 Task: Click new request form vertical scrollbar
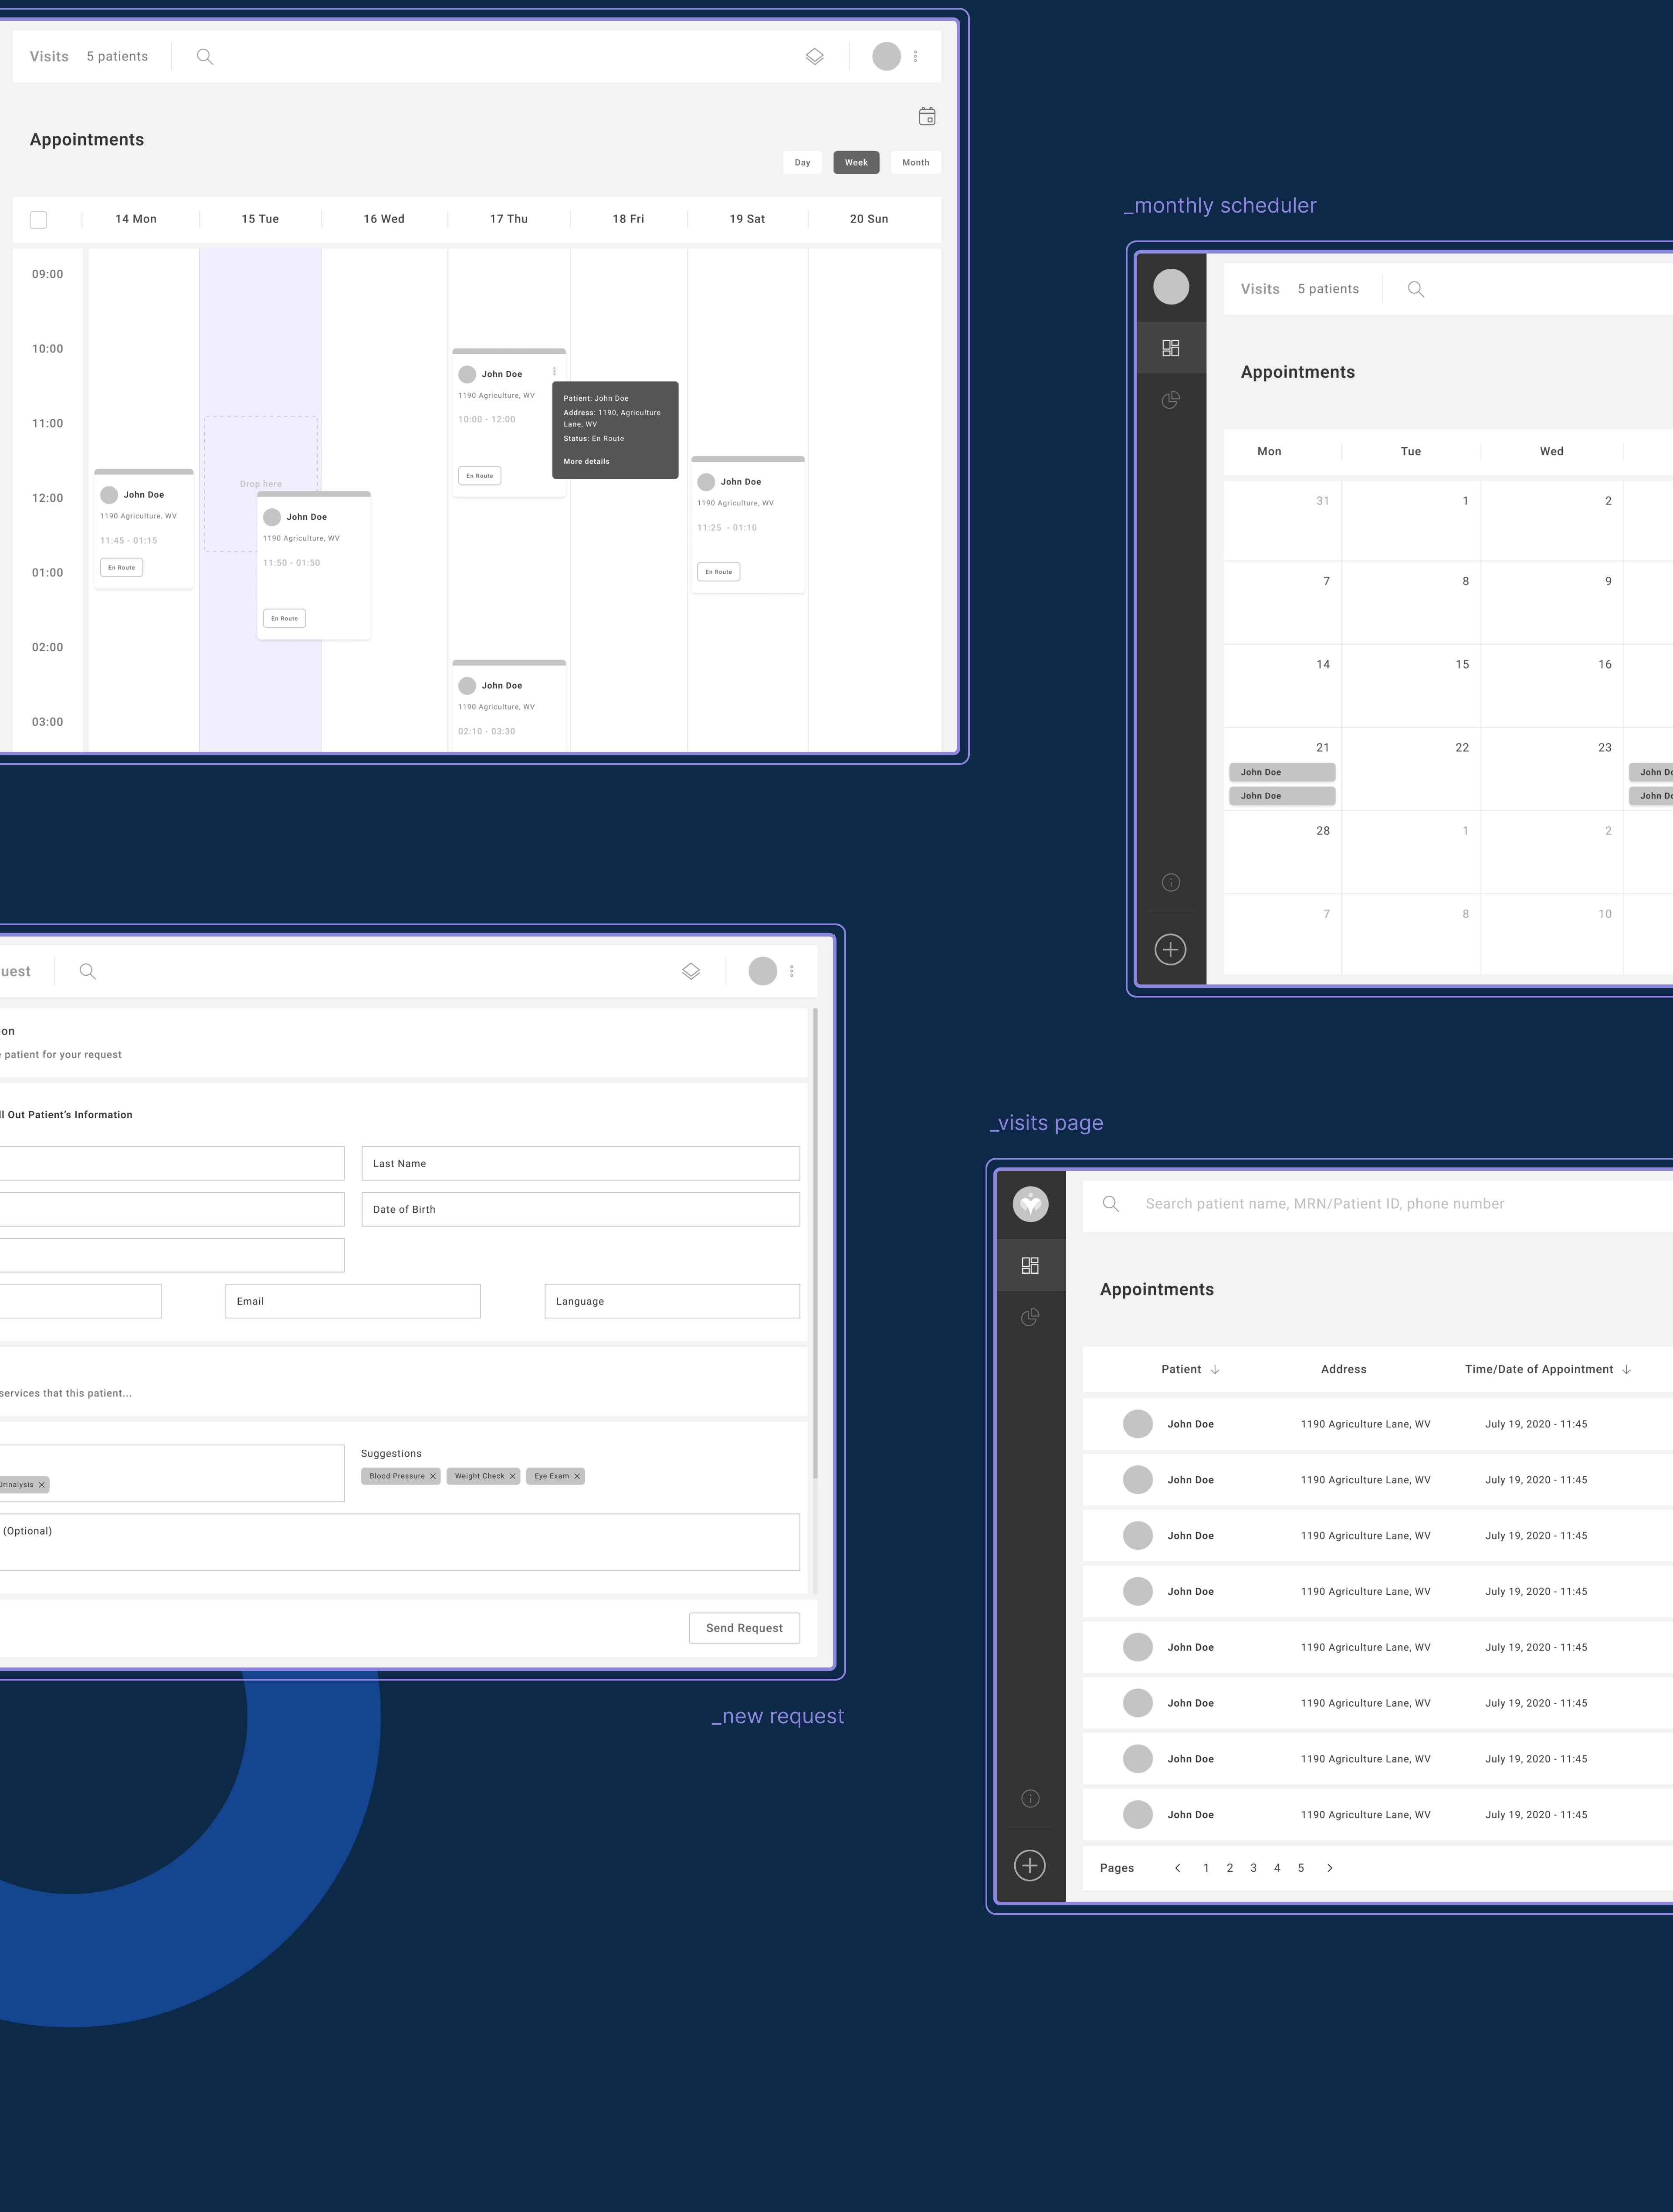(x=815, y=1243)
